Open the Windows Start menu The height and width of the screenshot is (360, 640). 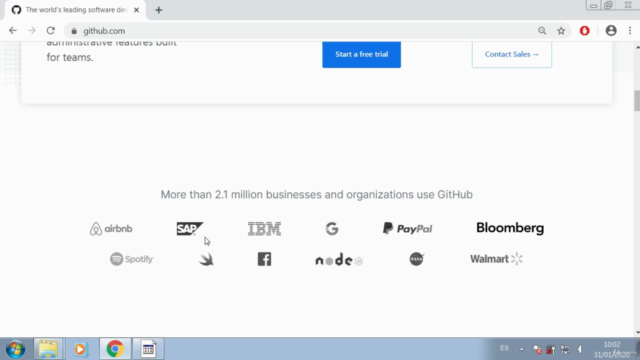click(x=16, y=349)
